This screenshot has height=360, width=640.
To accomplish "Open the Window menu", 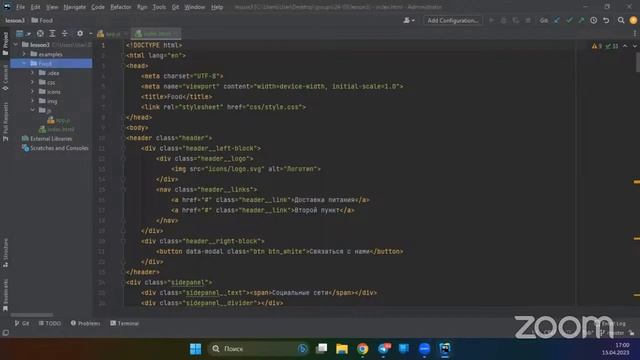I will pos(194,7).
